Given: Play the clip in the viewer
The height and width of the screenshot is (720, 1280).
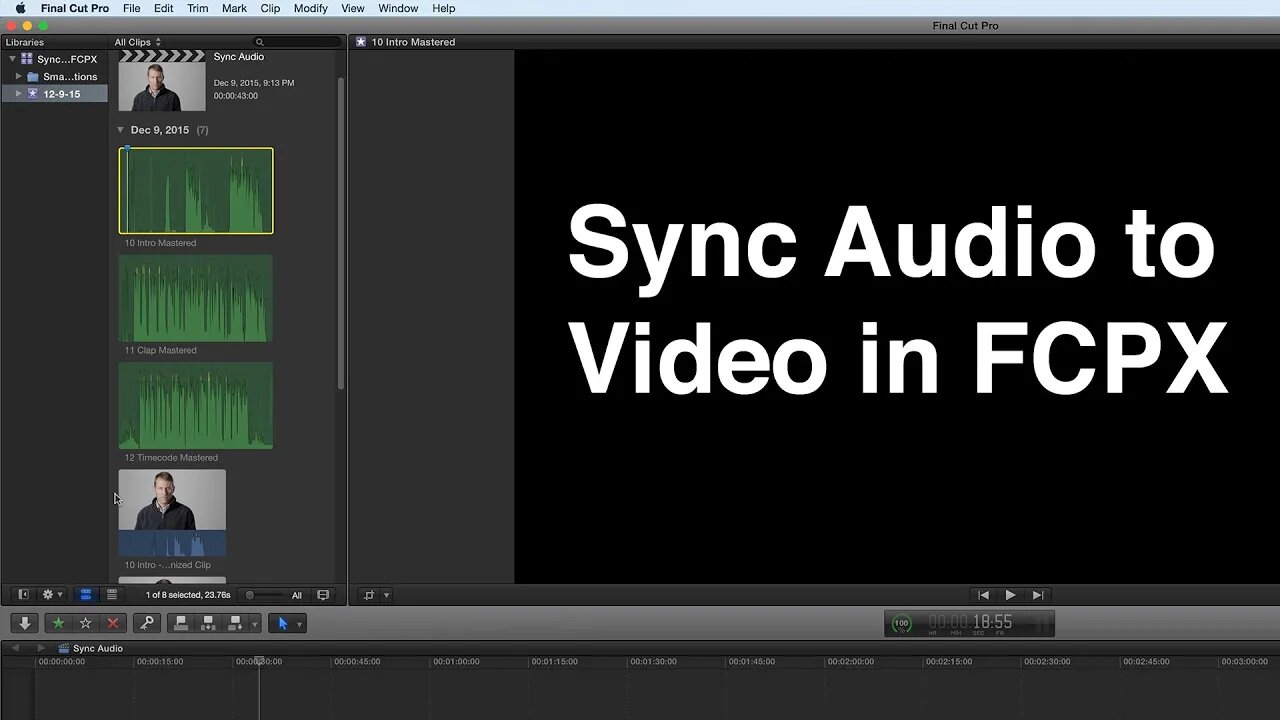Looking at the screenshot, I should pos(1010,595).
